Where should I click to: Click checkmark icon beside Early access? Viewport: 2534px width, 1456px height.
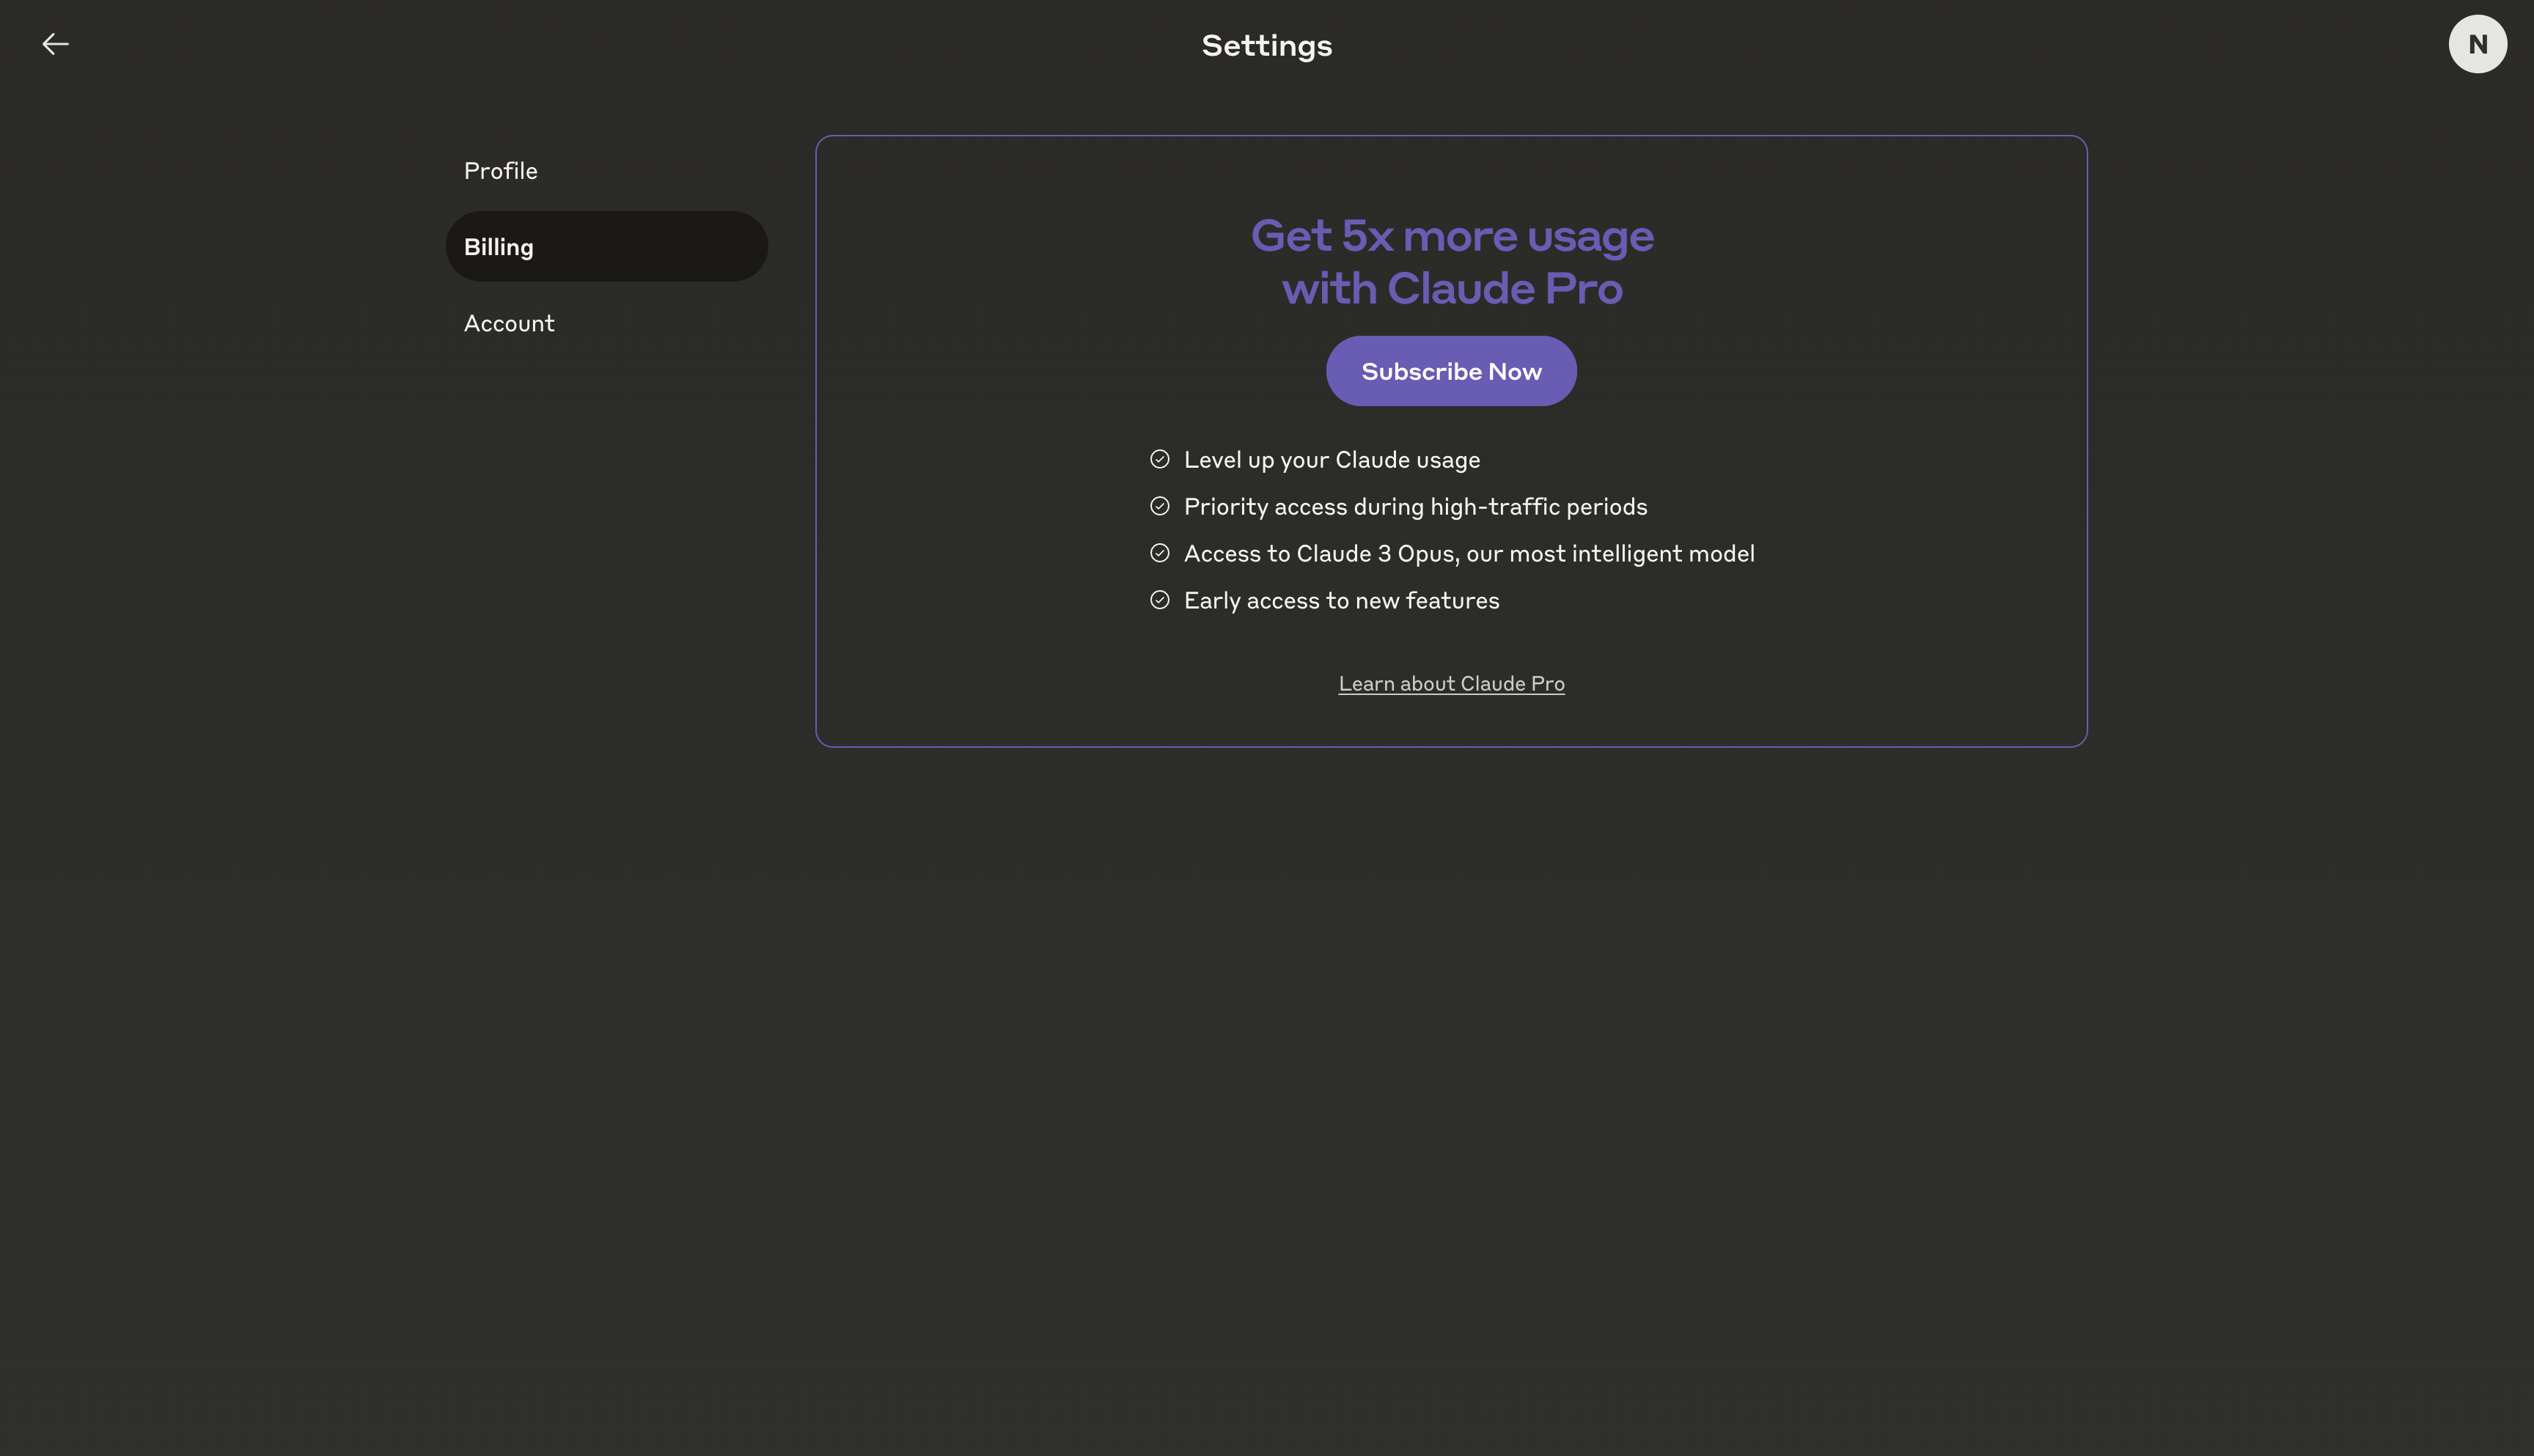click(x=1159, y=600)
